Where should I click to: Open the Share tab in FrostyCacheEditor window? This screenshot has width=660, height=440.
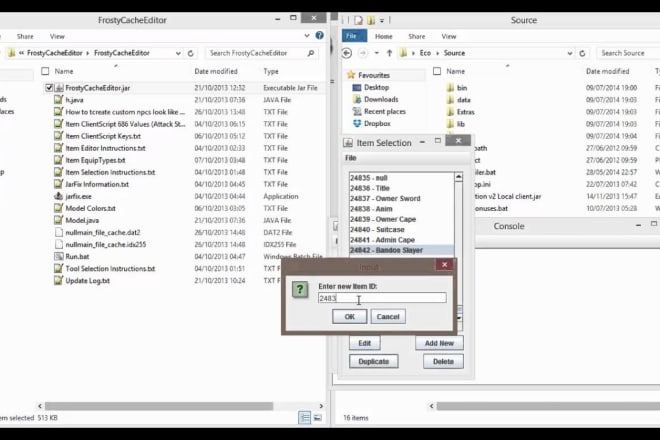tap(25, 37)
